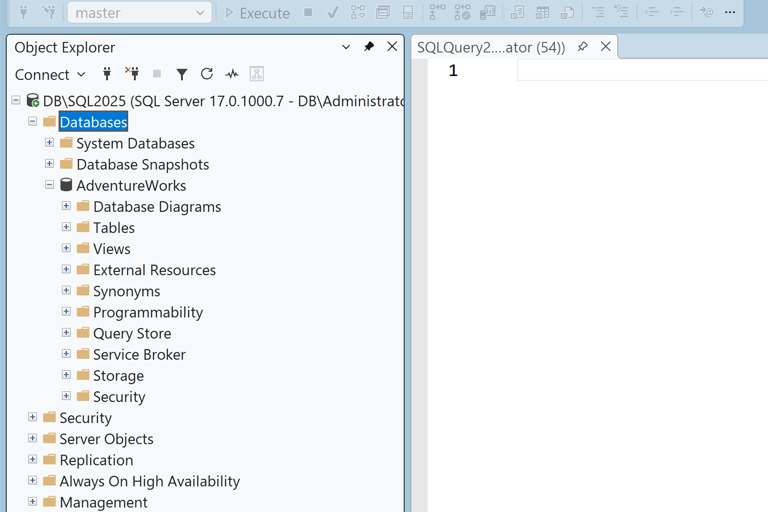
Task: Click the Refresh icon in Object Explorer
Action: coord(207,74)
